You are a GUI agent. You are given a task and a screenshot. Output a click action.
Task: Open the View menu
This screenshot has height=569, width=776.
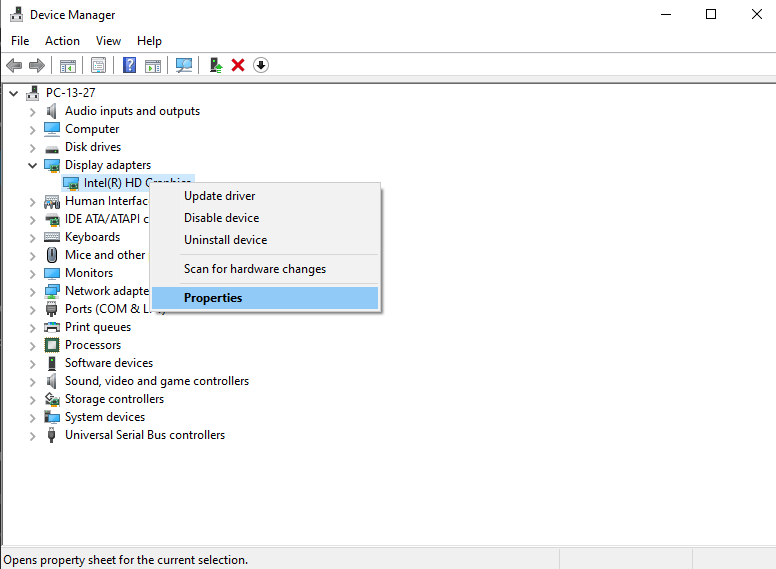click(x=108, y=41)
